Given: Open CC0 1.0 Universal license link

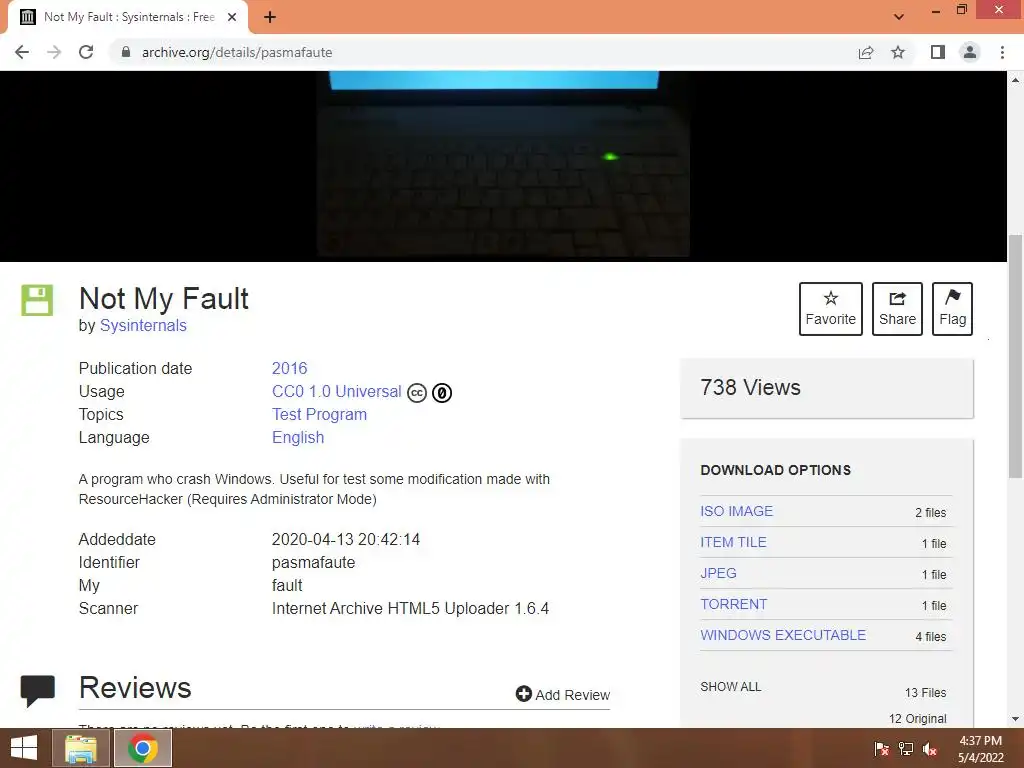Looking at the screenshot, I should coord(336,391).
